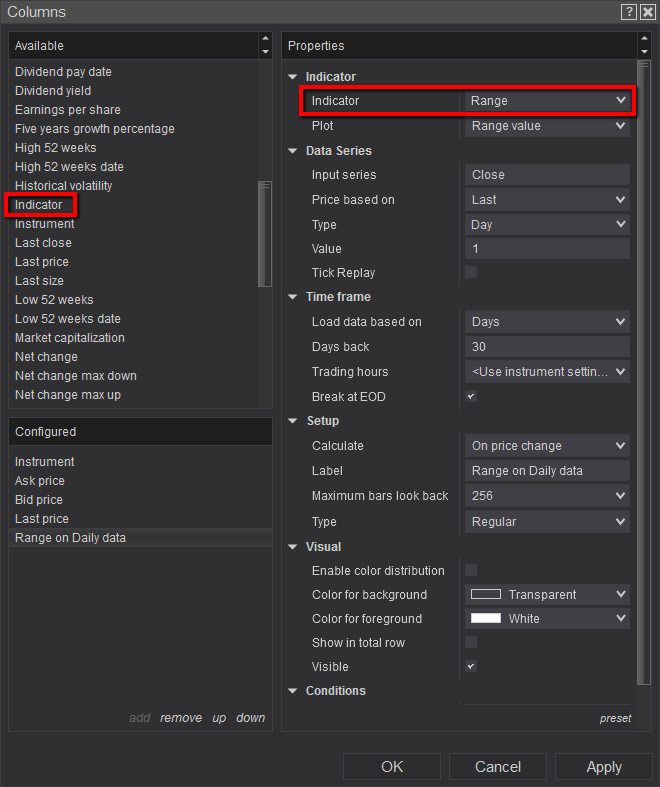Image resolution: width=660 pixels, height=787 pixels.
Task: Select Indicator in Available list
Action: 39,205
